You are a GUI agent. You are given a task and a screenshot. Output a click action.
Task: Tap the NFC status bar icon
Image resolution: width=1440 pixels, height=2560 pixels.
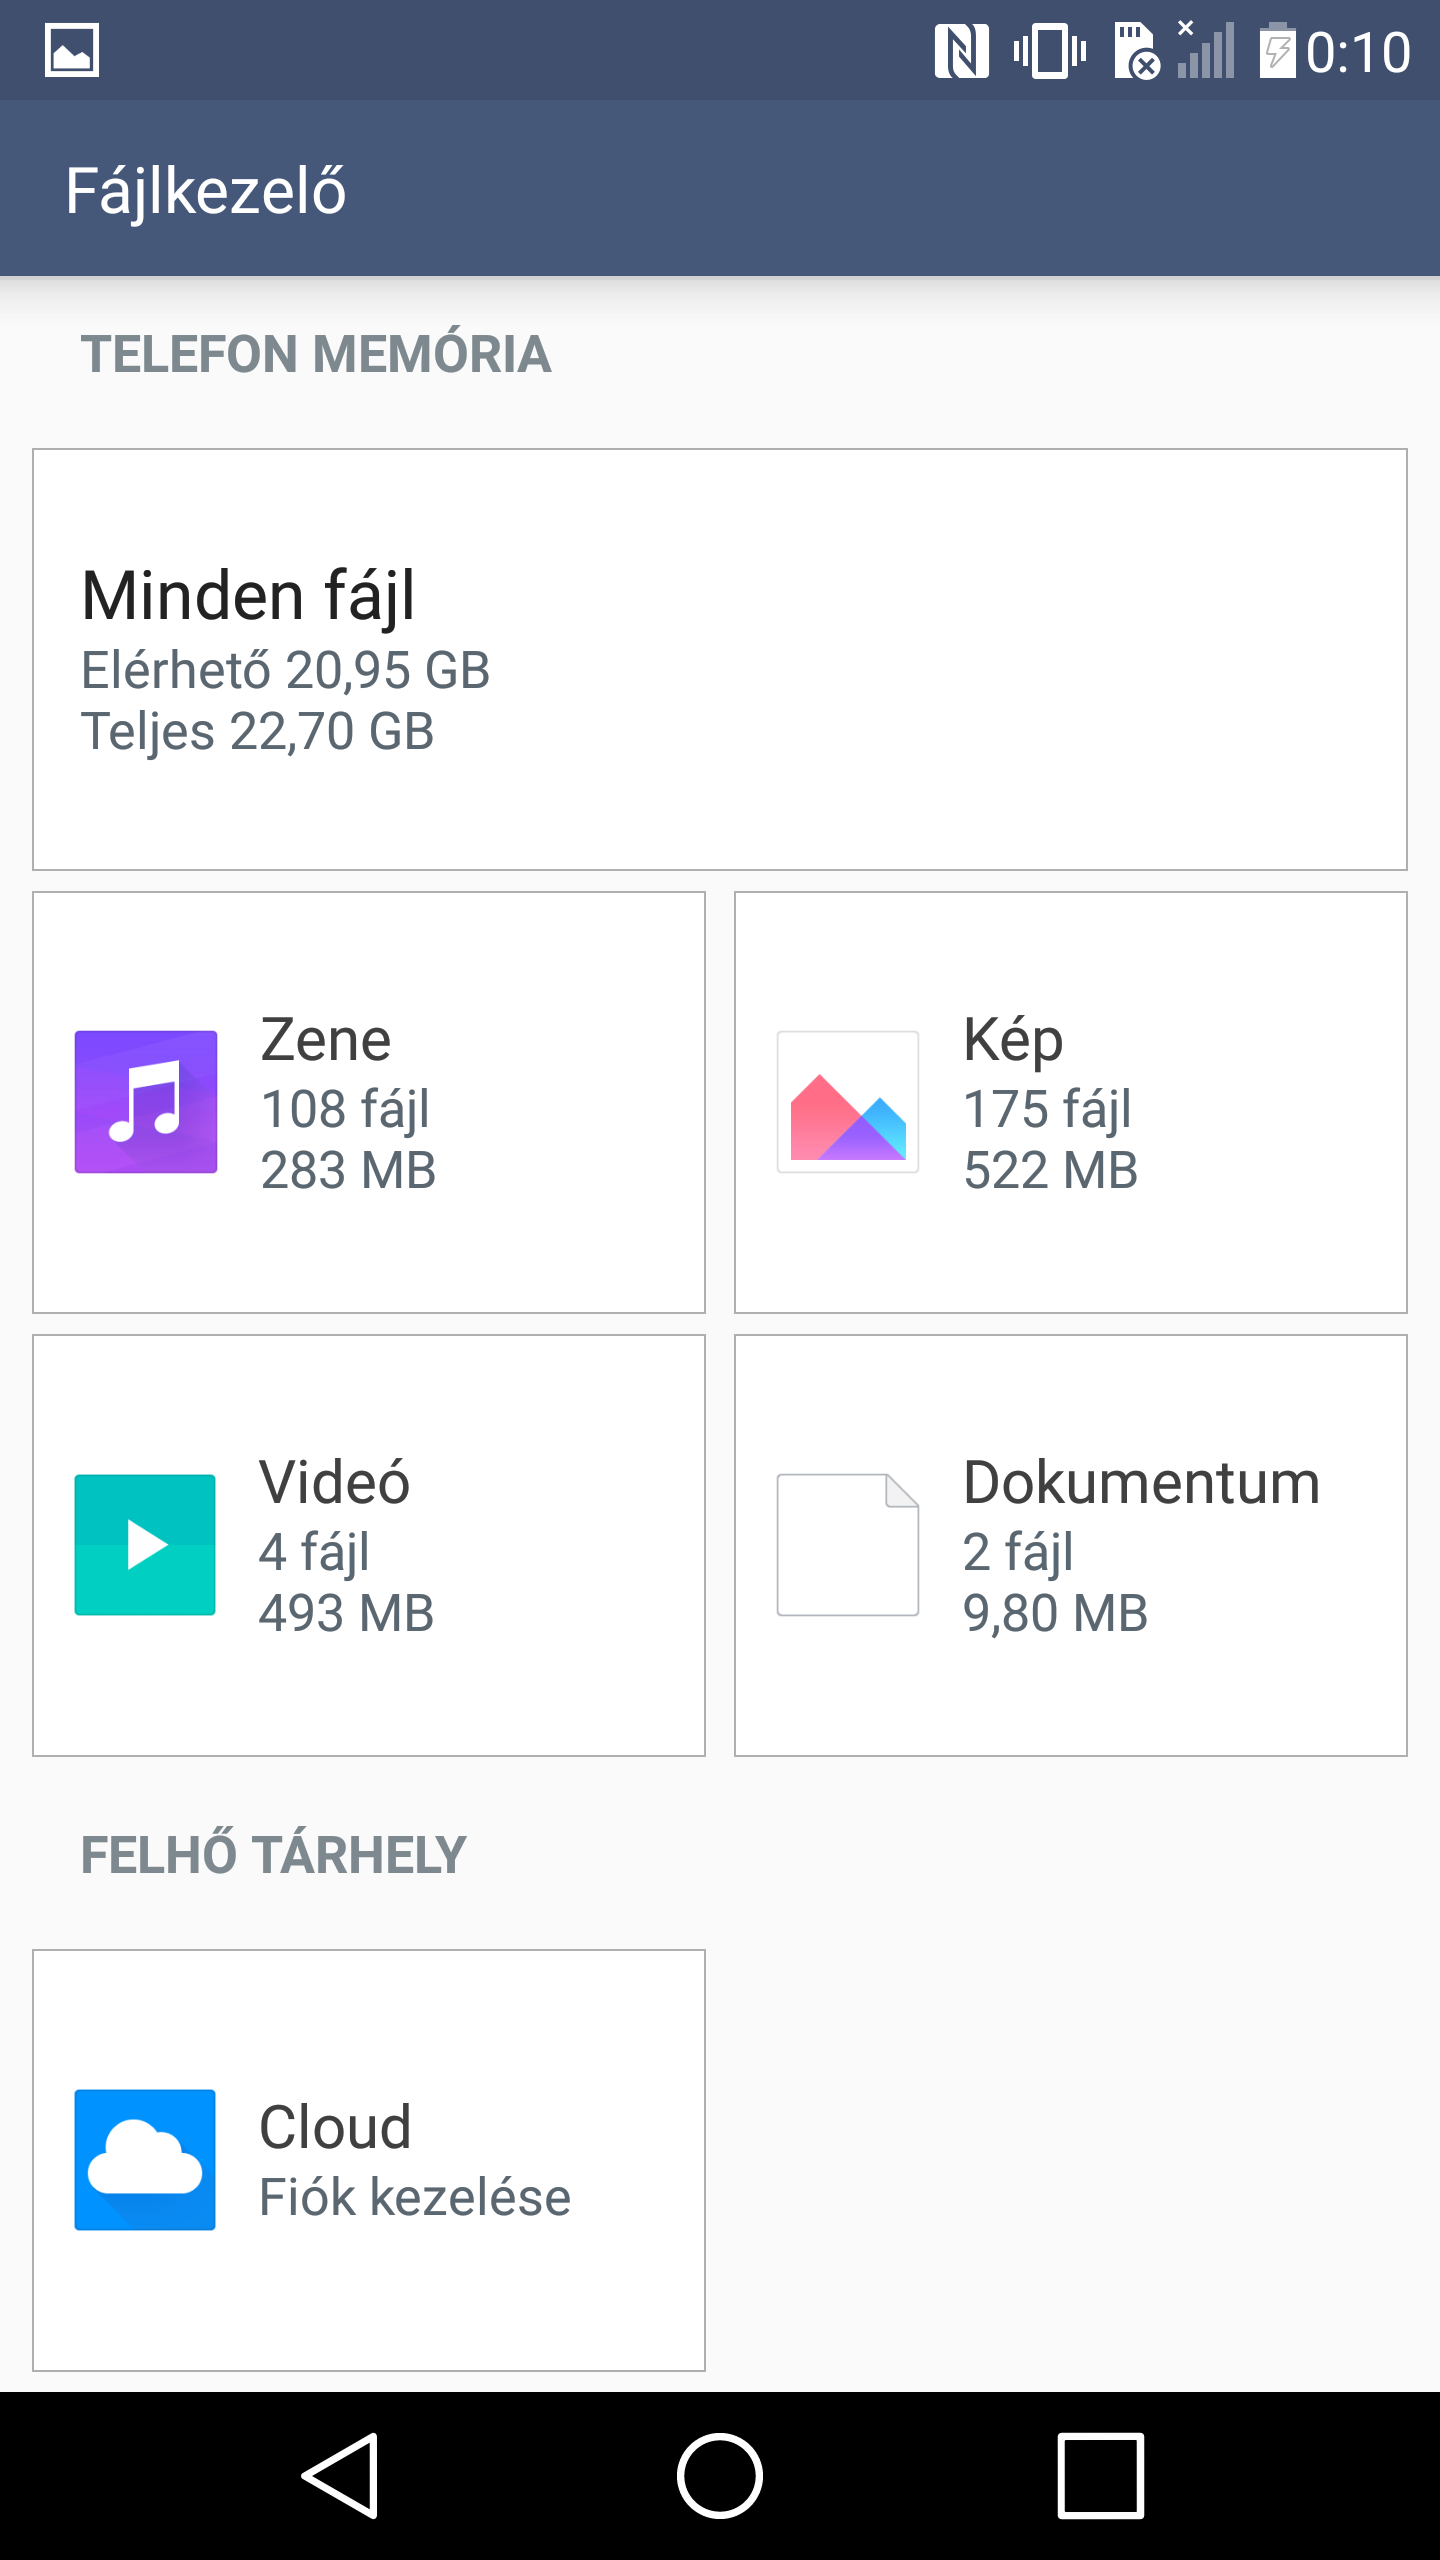tap(961, 51)
